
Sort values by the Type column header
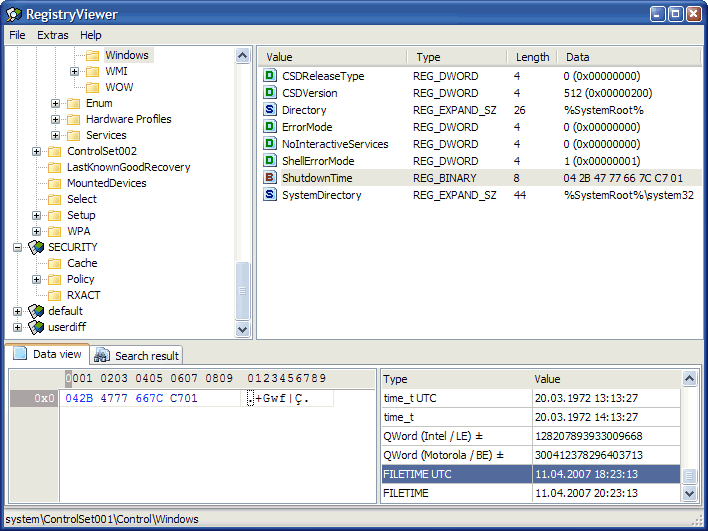[455, 57]
